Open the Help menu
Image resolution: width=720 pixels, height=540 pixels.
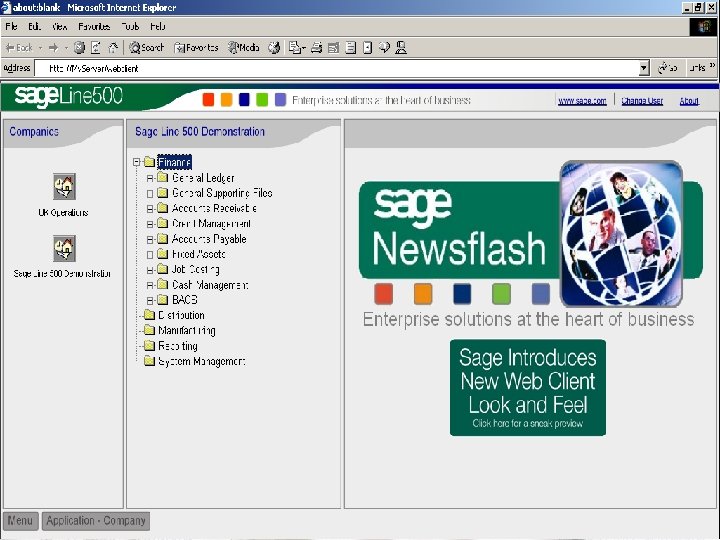pos(158,27)
